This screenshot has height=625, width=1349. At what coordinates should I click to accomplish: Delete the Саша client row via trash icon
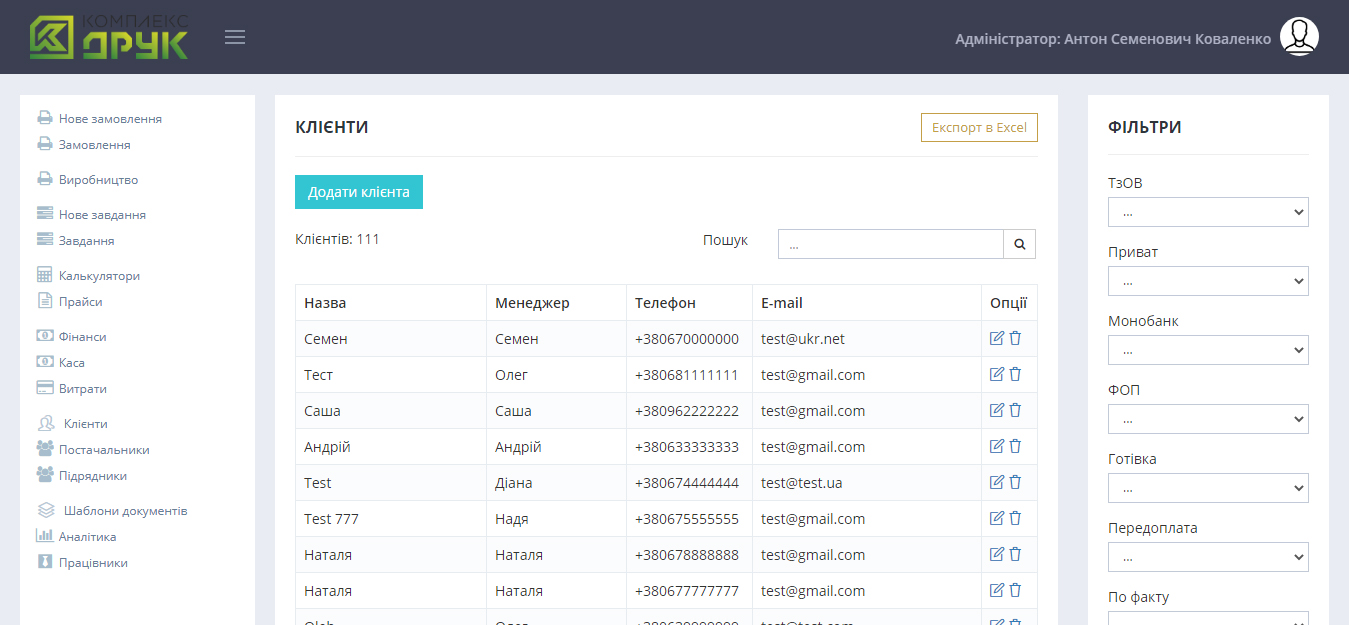click(1015, 410)
